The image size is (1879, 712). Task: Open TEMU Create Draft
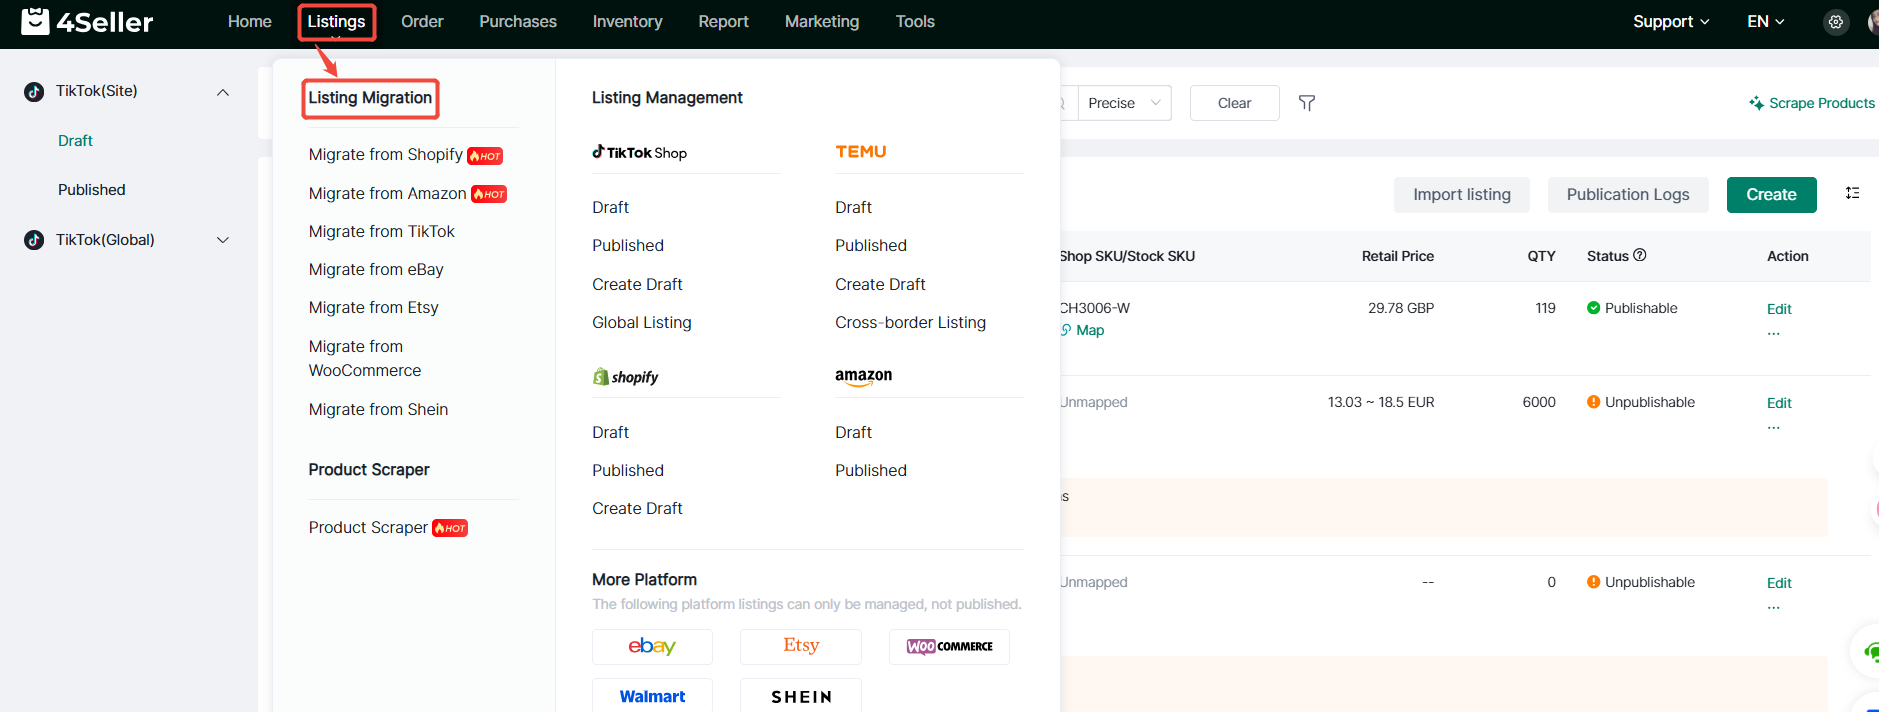click(x=880, y=284)
